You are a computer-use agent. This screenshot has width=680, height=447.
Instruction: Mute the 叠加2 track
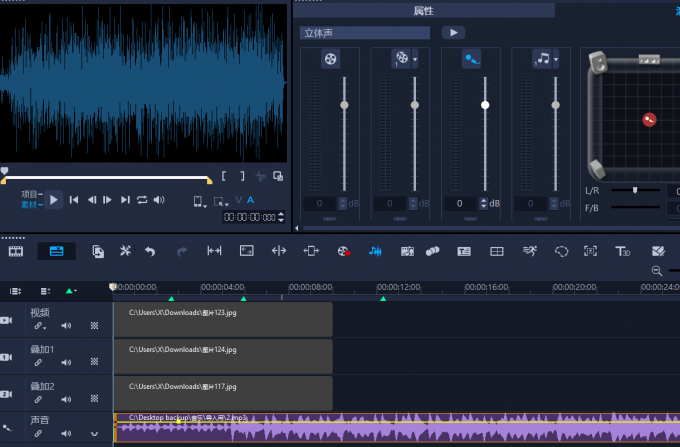tap(66, 399)
